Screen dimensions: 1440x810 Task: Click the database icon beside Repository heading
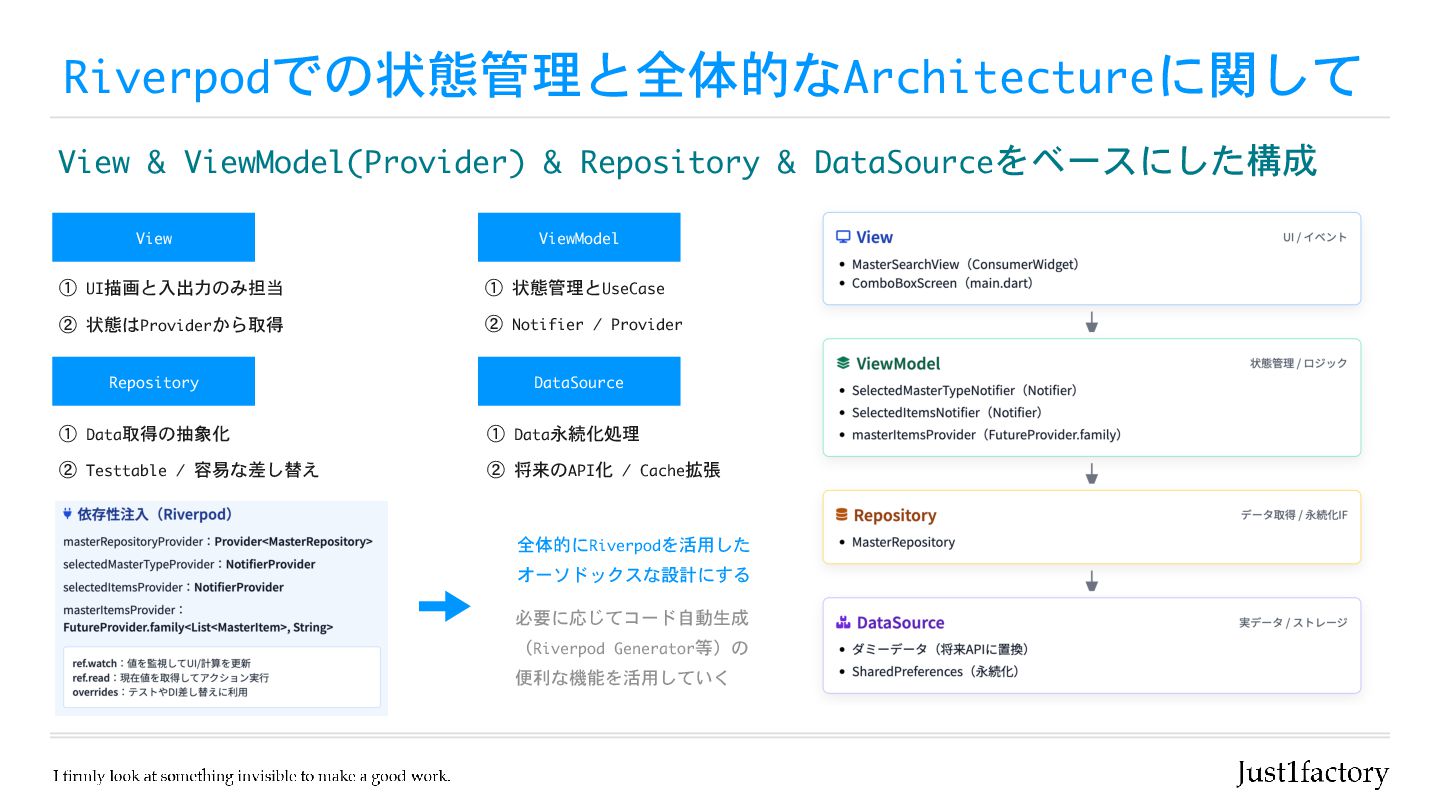842,515
